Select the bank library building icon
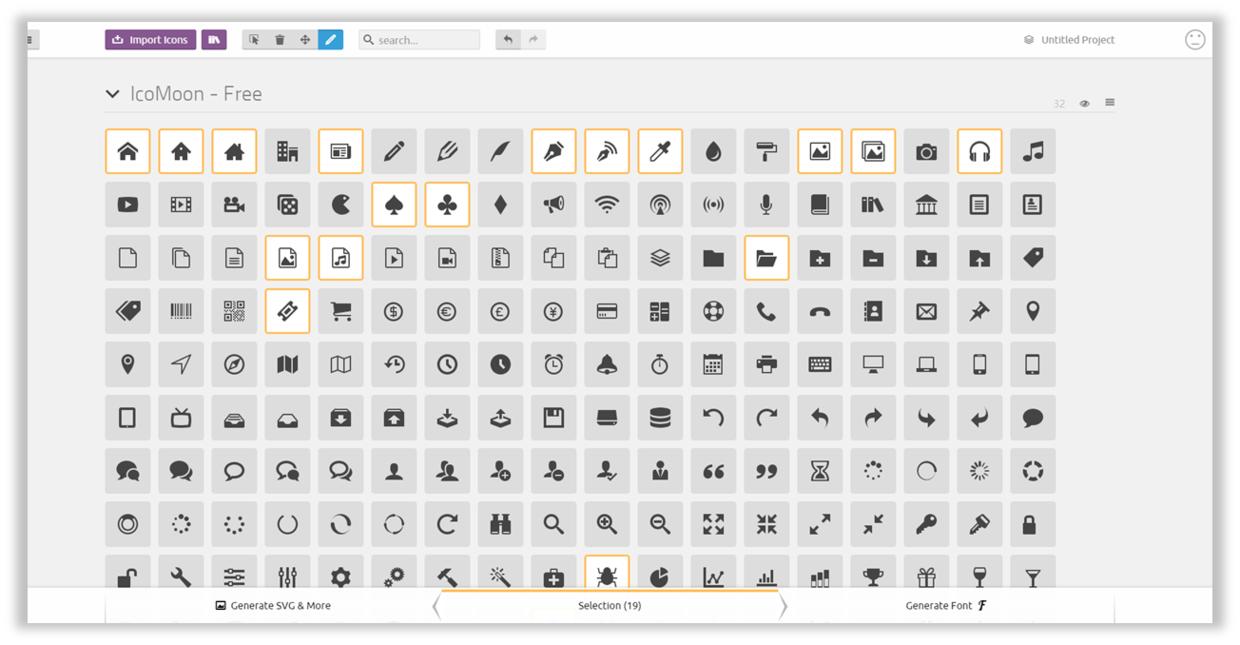The image size is (1240, 645). (x=927, y=205)
